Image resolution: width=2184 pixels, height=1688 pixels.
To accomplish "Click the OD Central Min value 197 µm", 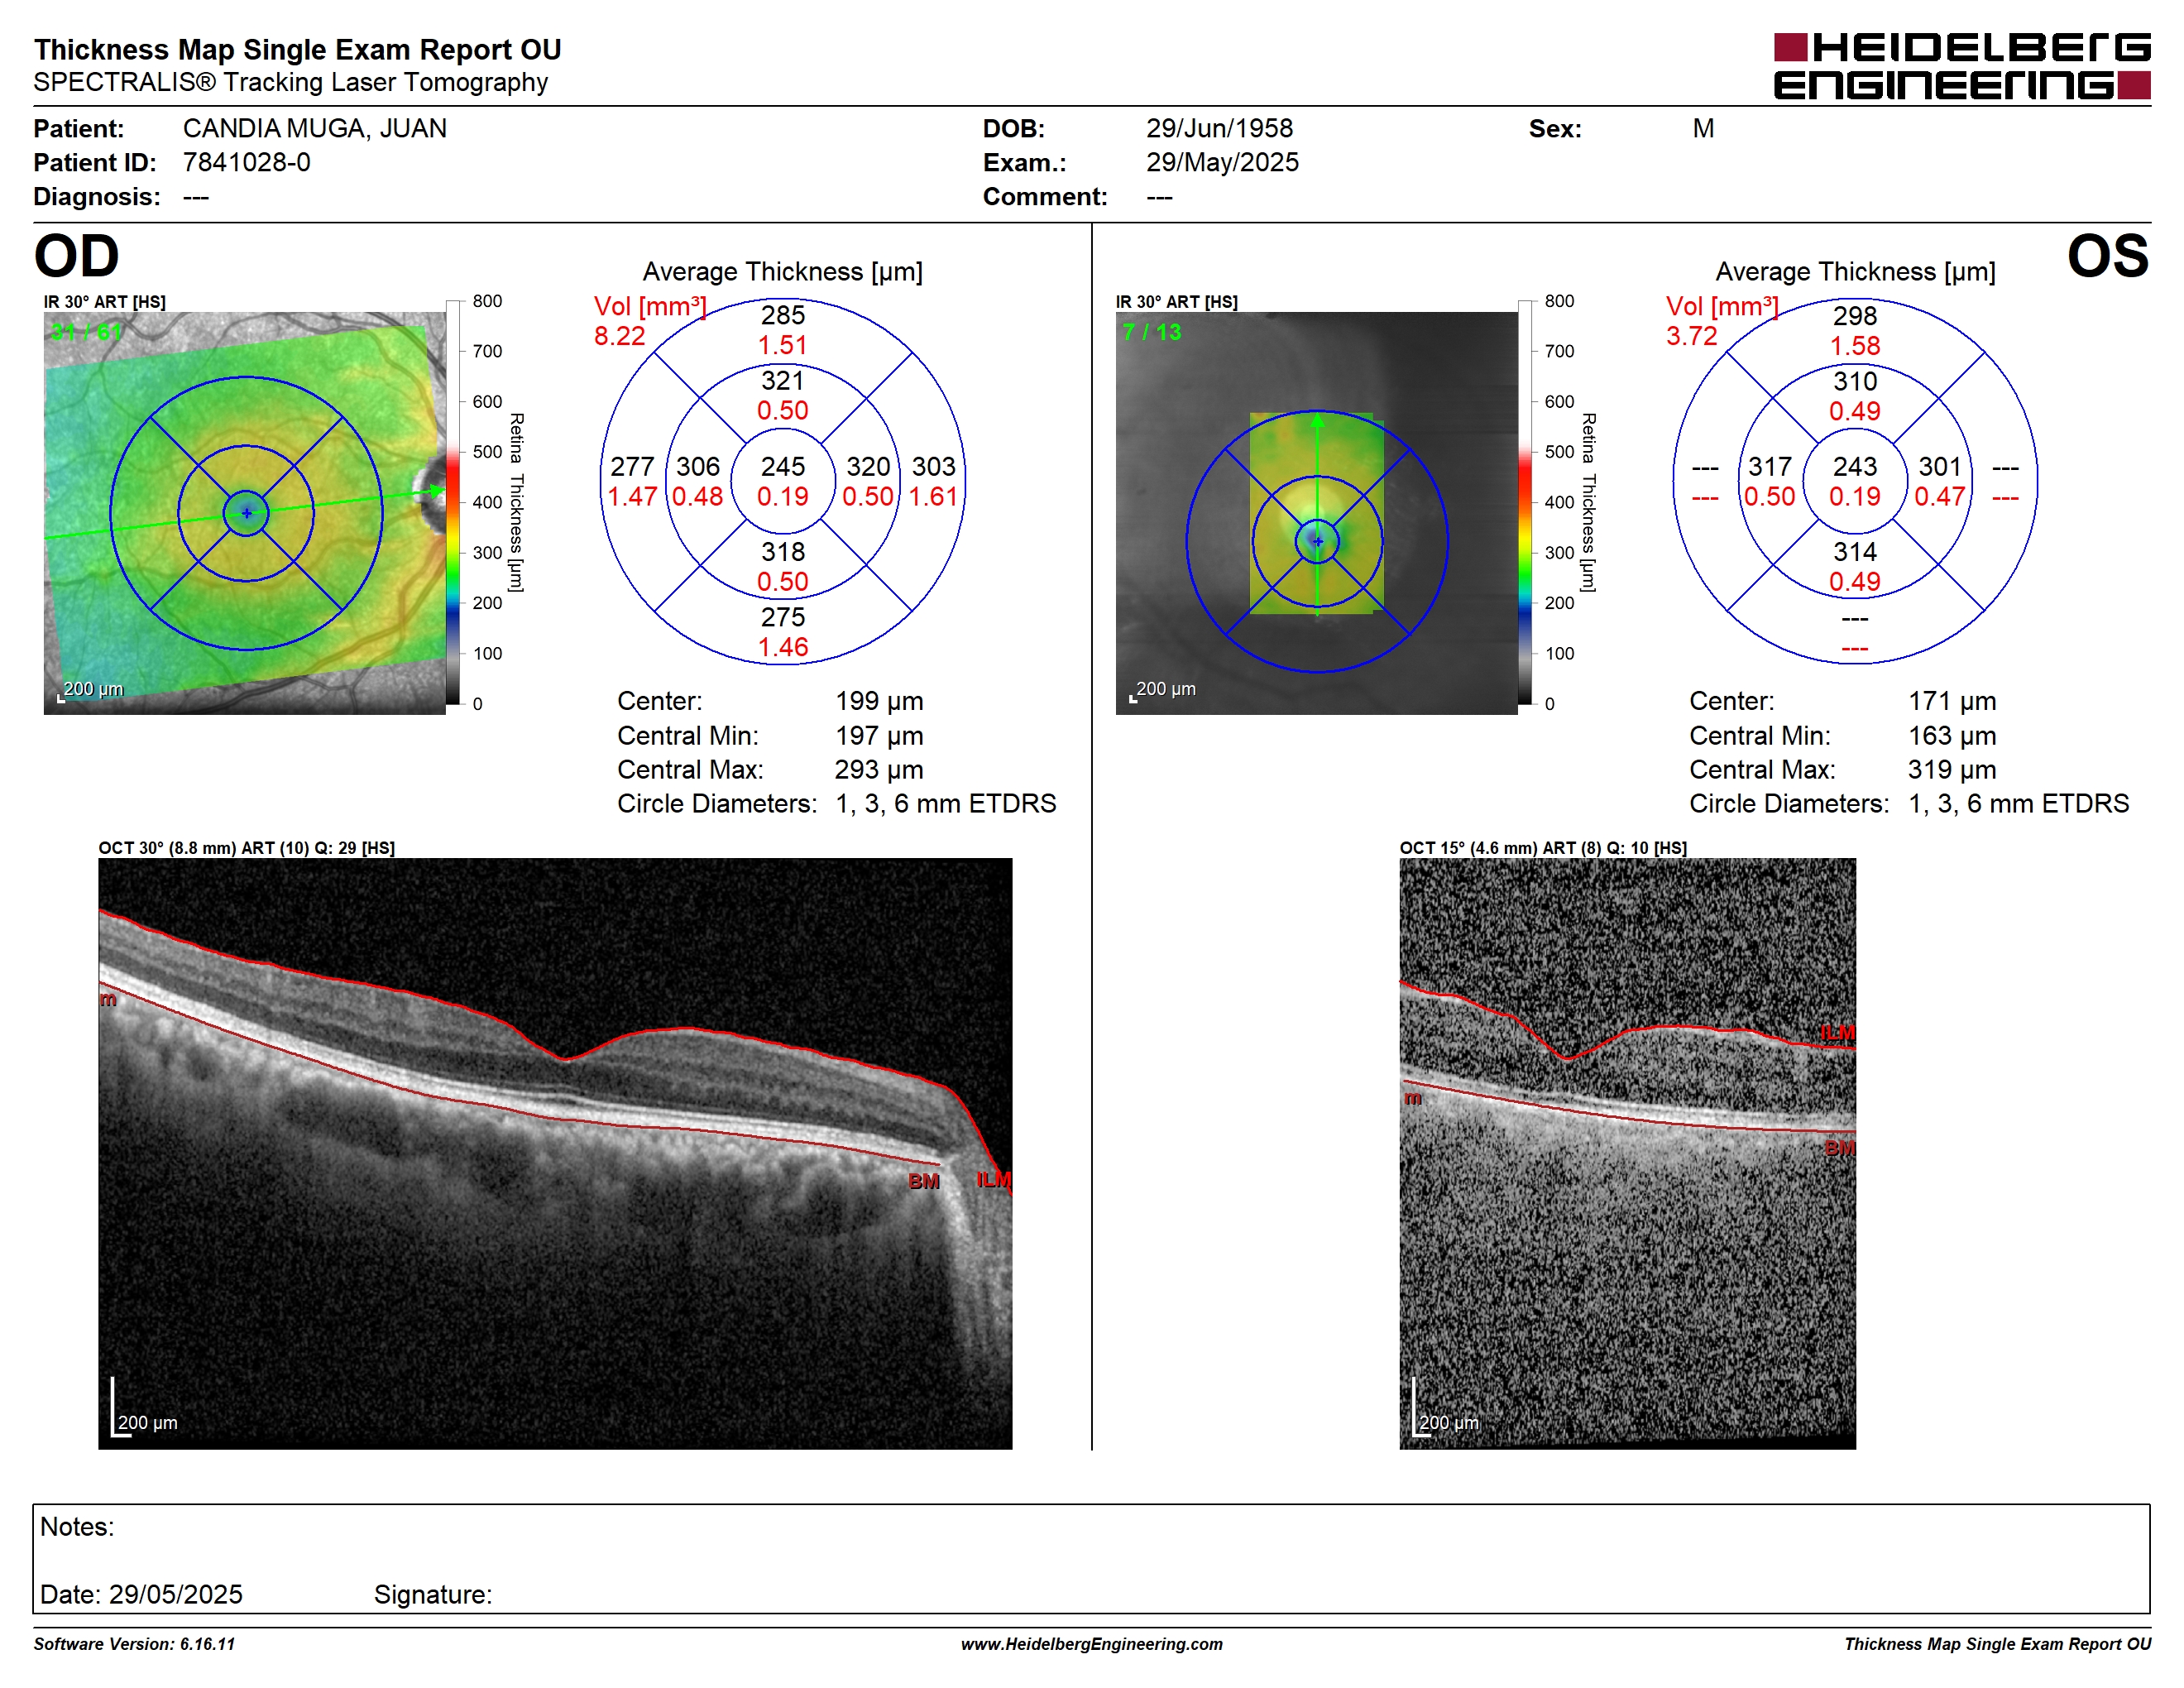I will tap(880, 736).
